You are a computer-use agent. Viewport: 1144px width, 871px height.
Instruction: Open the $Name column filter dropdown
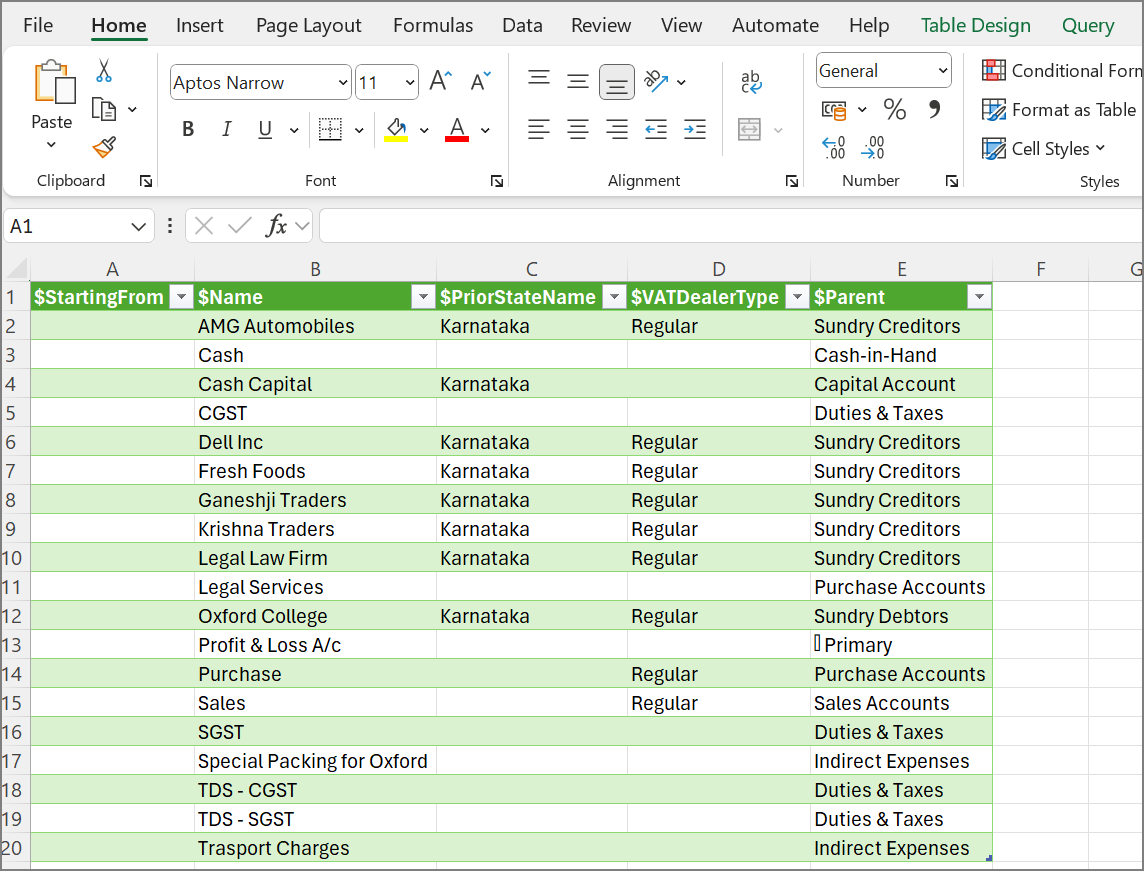point(423,297)
